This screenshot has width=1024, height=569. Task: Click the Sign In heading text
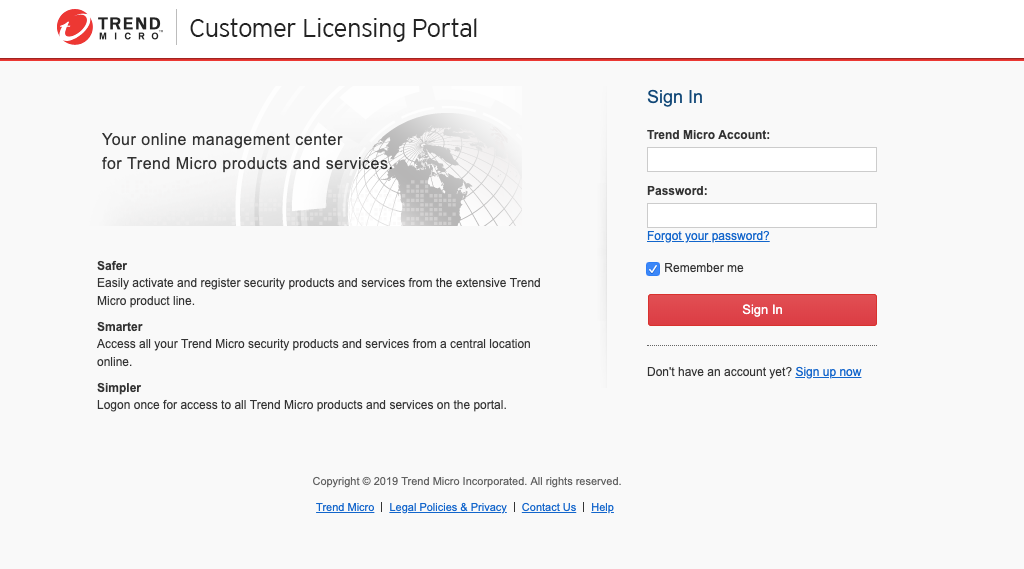pos(675,97)
